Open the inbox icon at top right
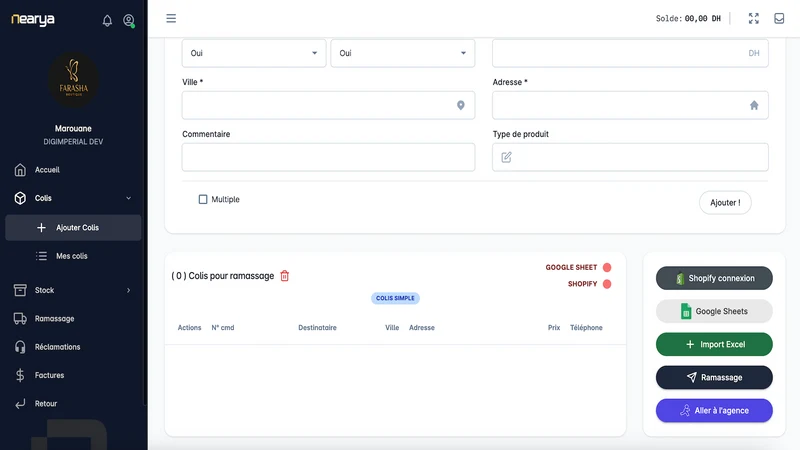 [779, 18]
